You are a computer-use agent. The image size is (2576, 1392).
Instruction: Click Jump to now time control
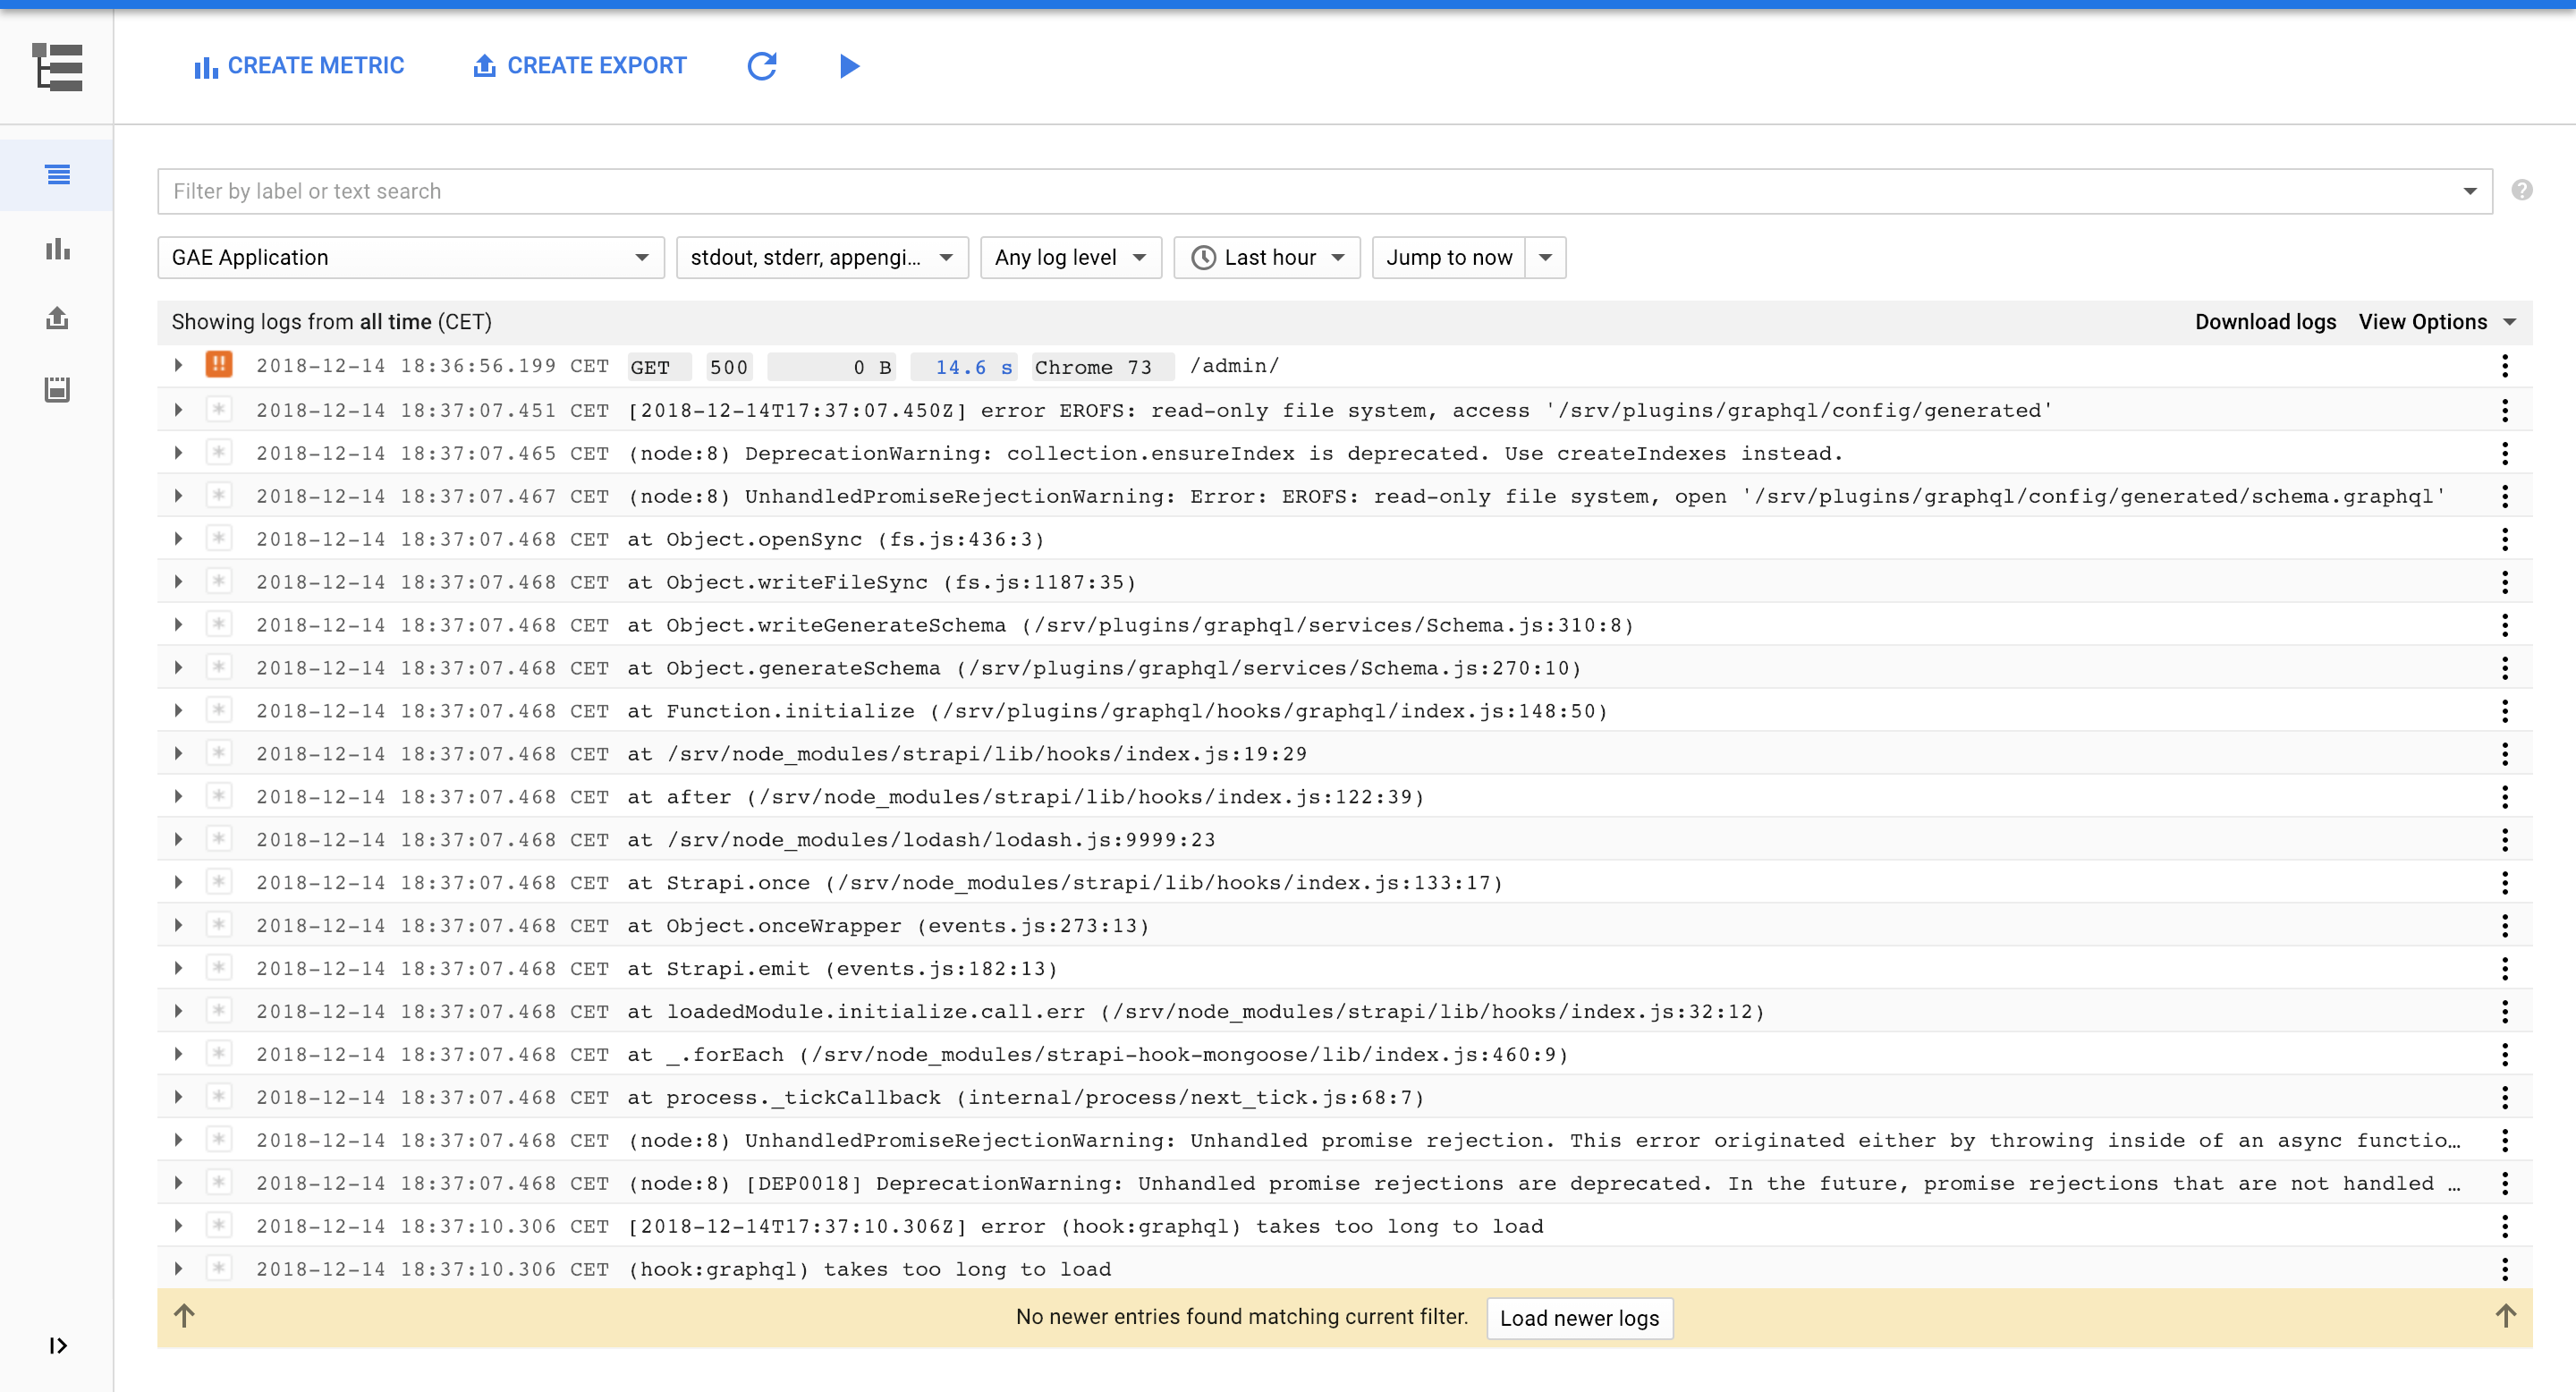1450,257
